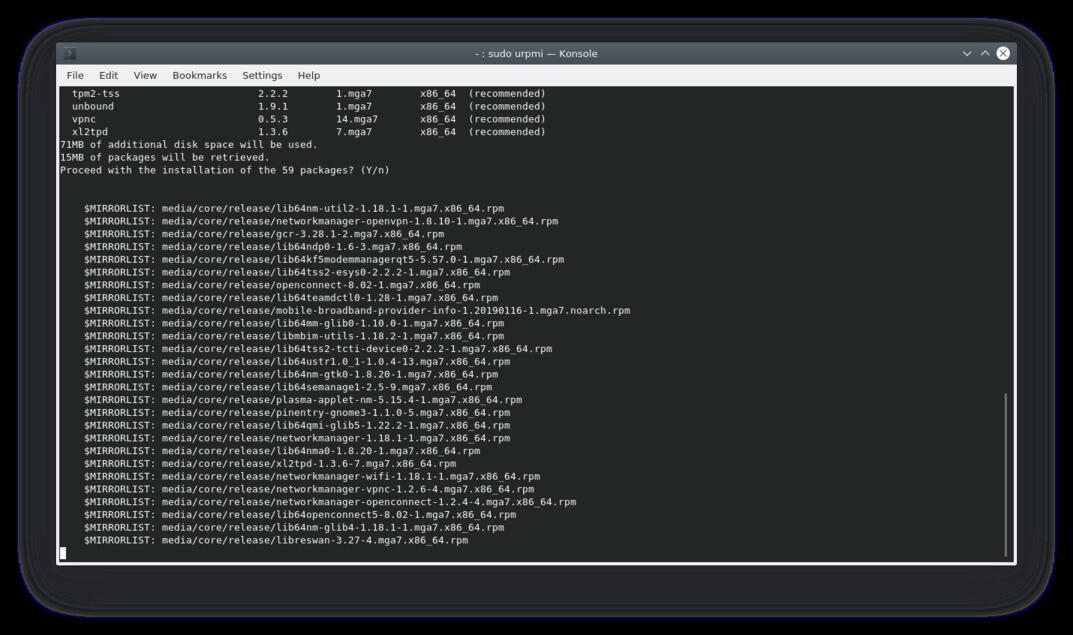This screenshot has width=1073, height=635.
Task: Click the libreswan-3.27-4 rpm line
Action: (276, 541)
